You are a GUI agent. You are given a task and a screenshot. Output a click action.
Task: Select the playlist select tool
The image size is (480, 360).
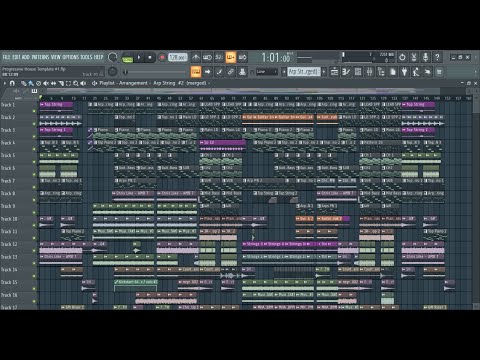coord(68,83)
